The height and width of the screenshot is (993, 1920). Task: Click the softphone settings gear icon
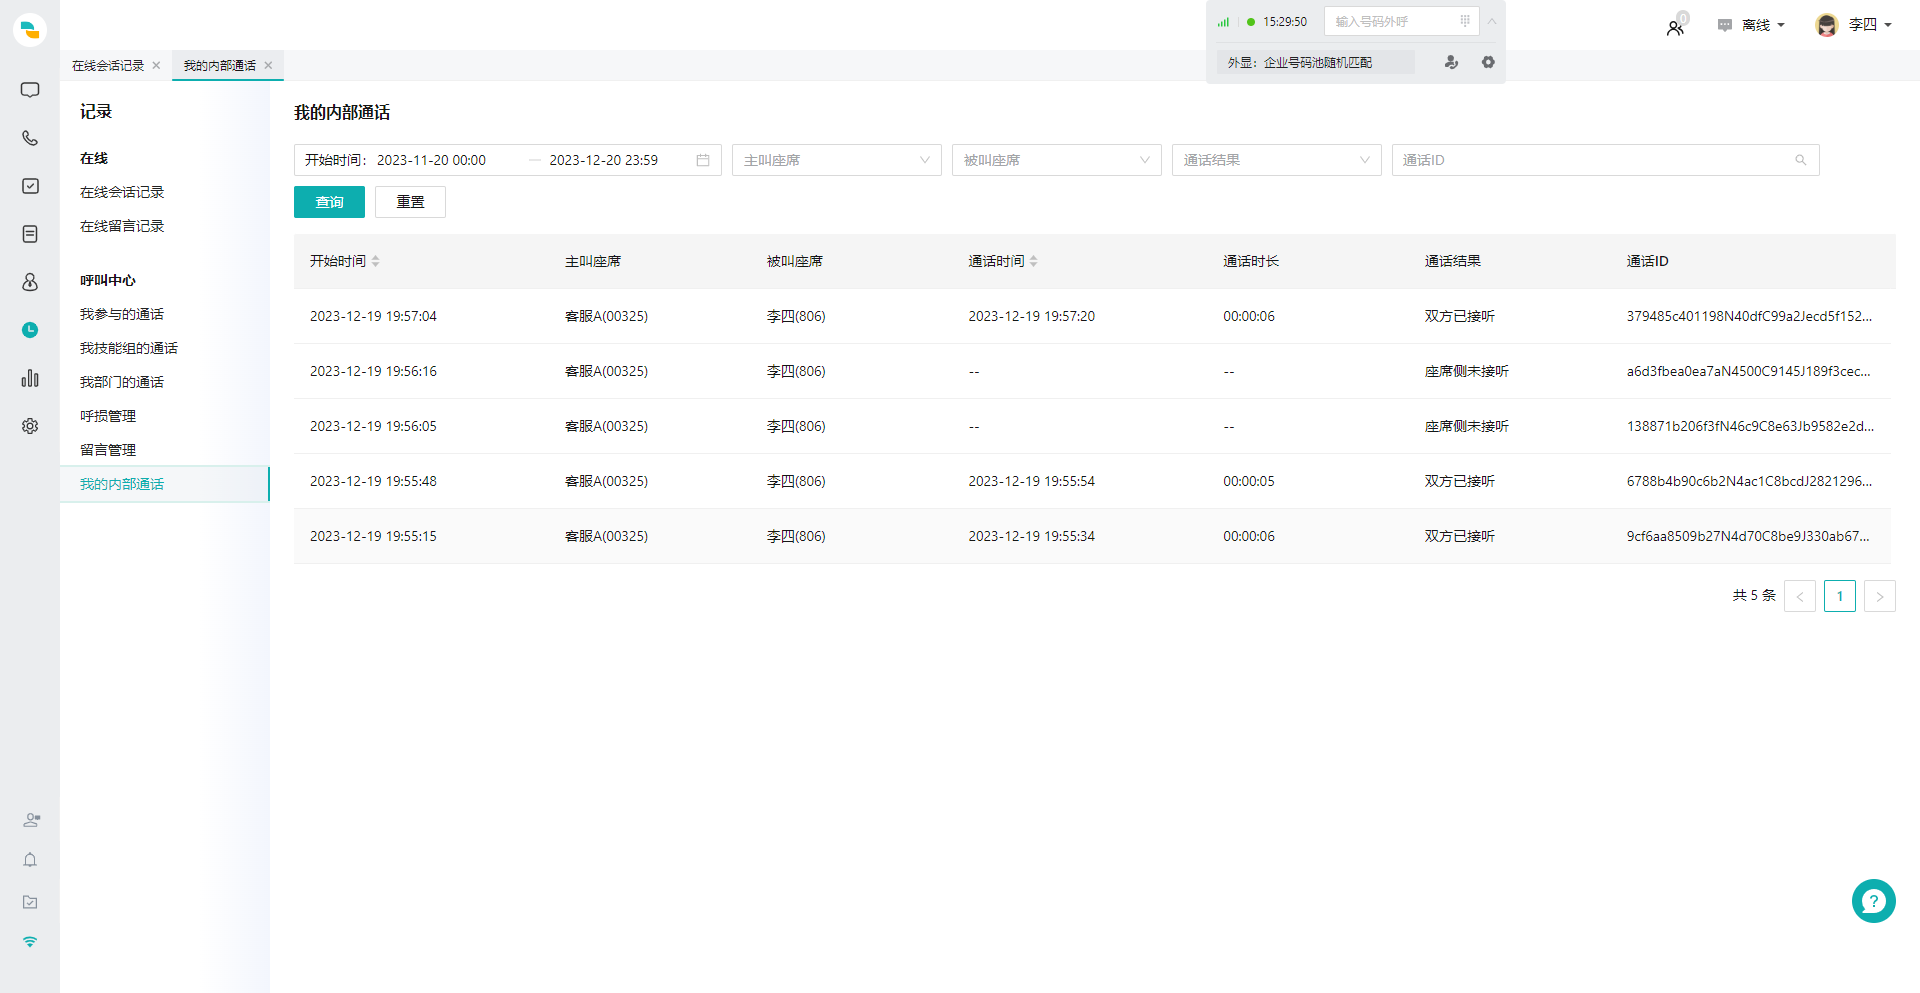coord(1488,62)
